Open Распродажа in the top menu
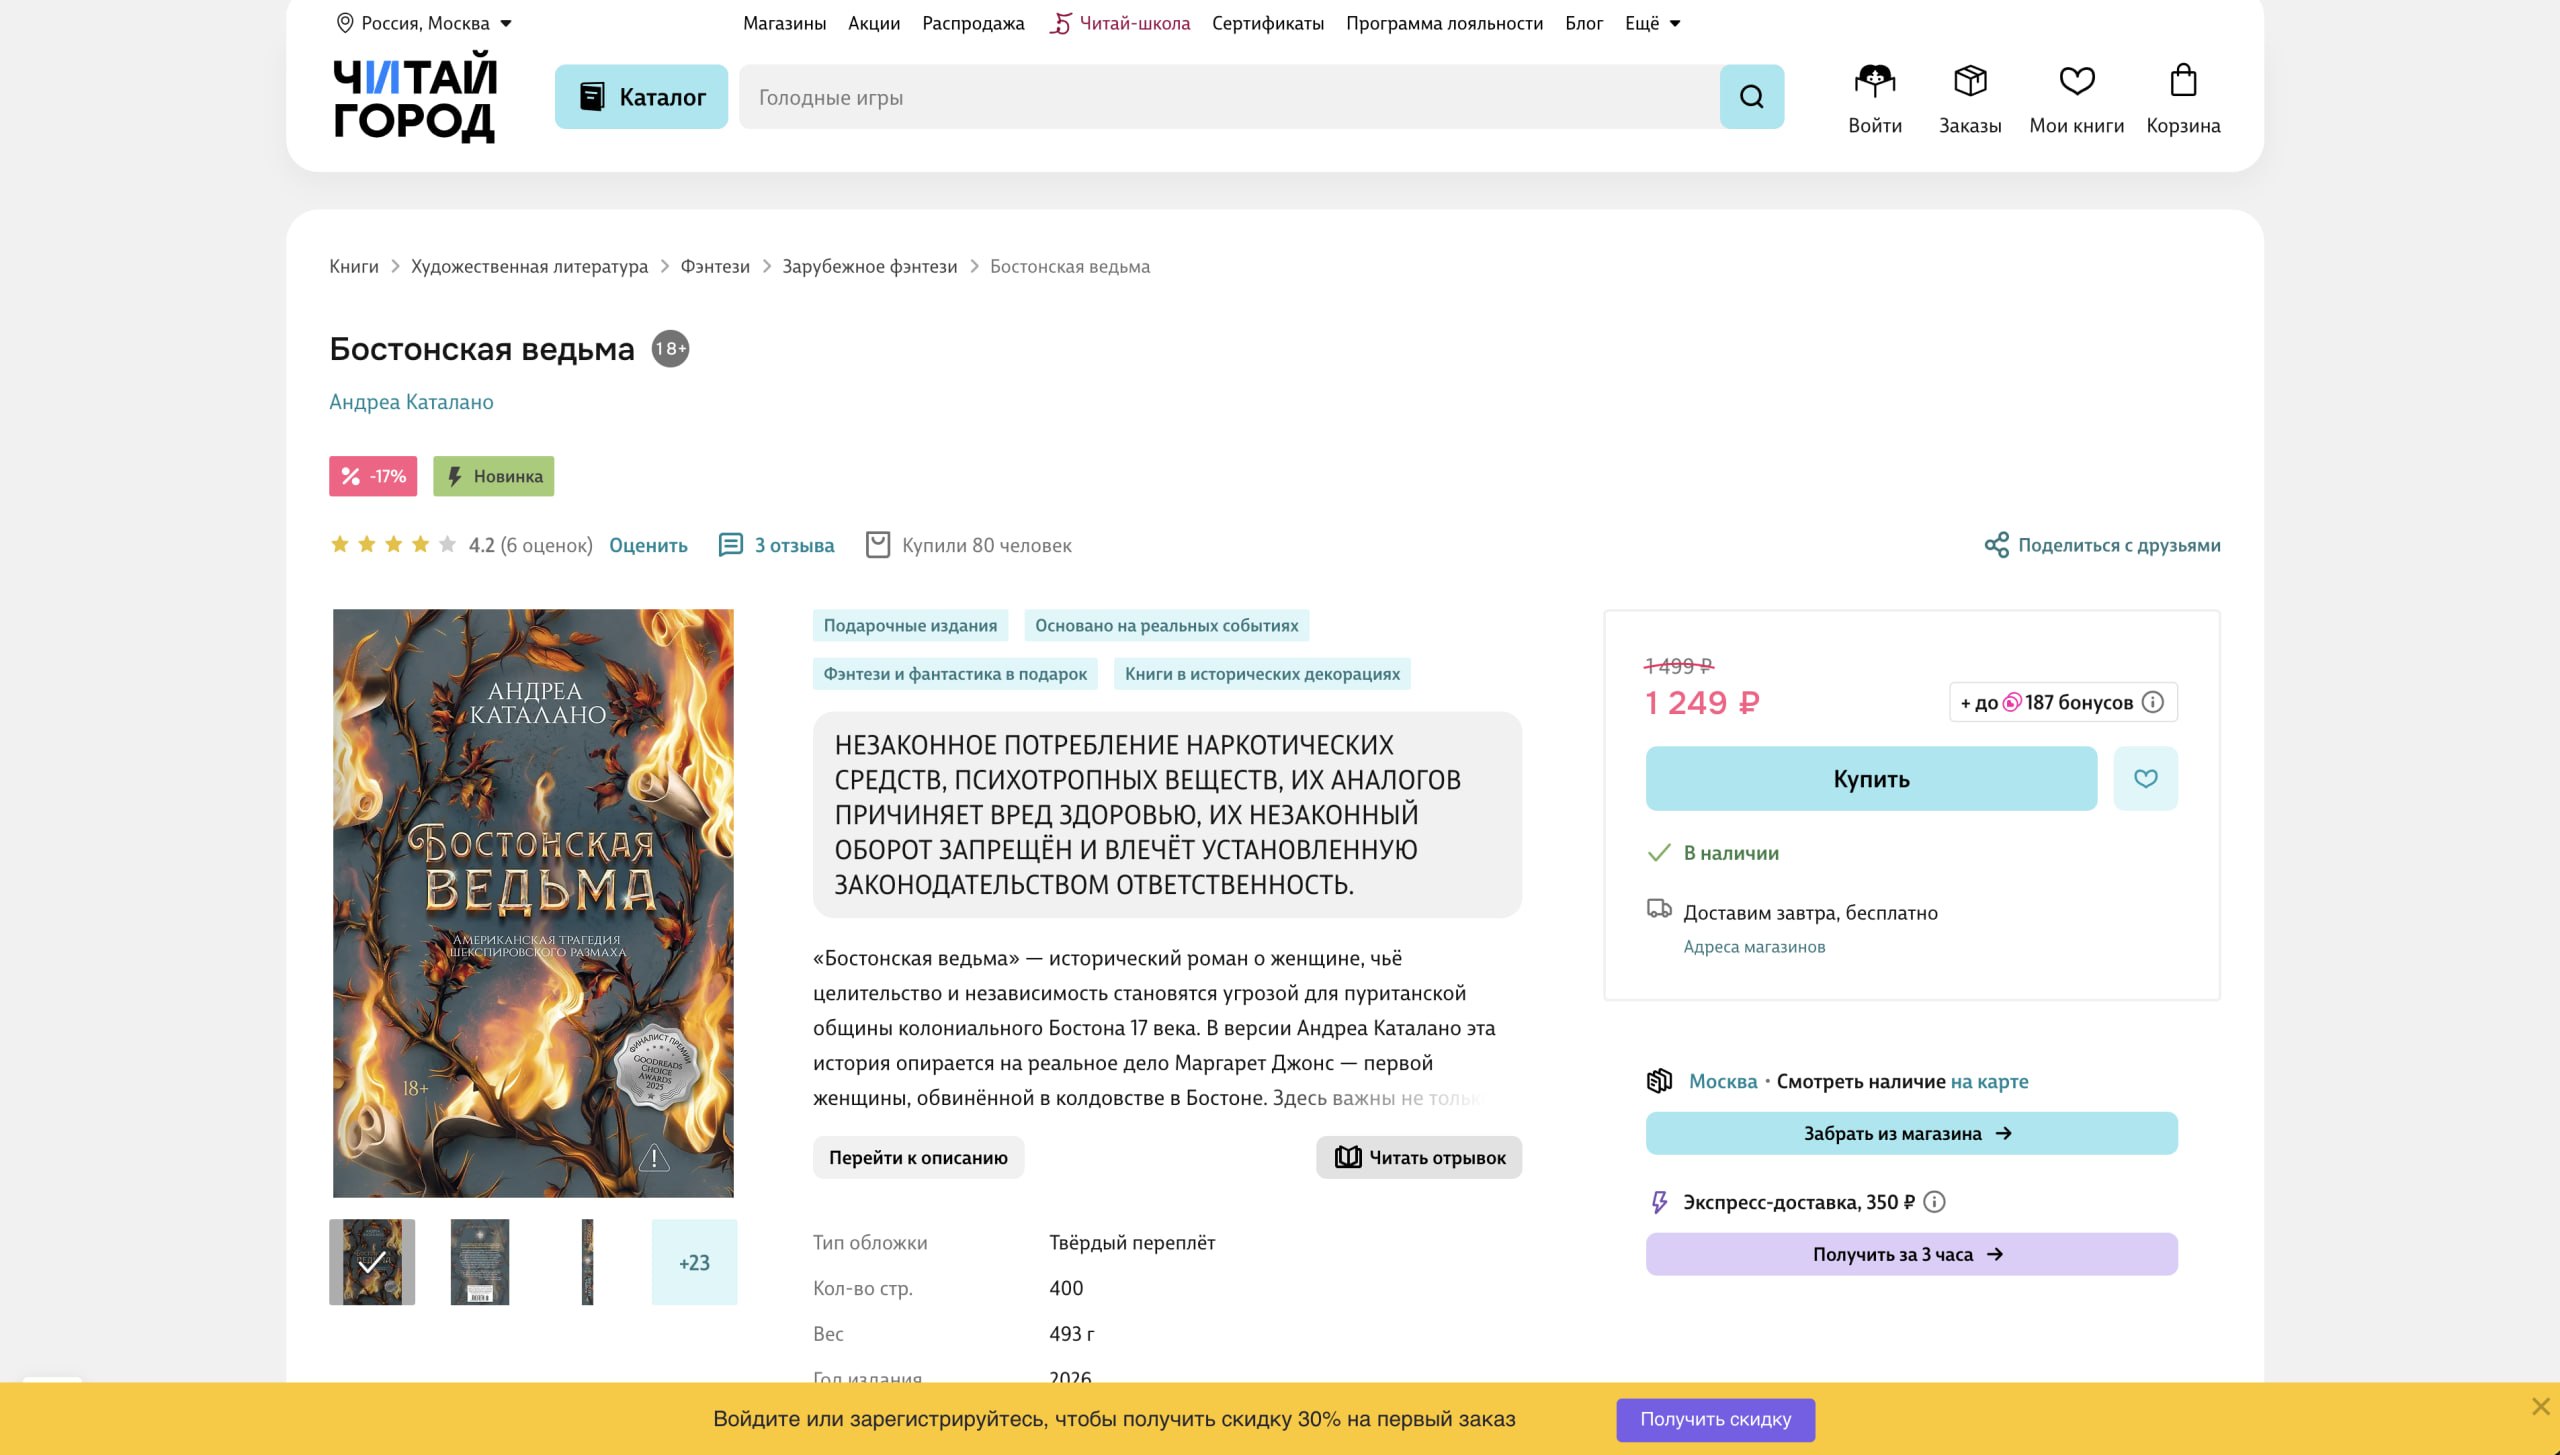The image size is (2560, 1455). (973, 23)
